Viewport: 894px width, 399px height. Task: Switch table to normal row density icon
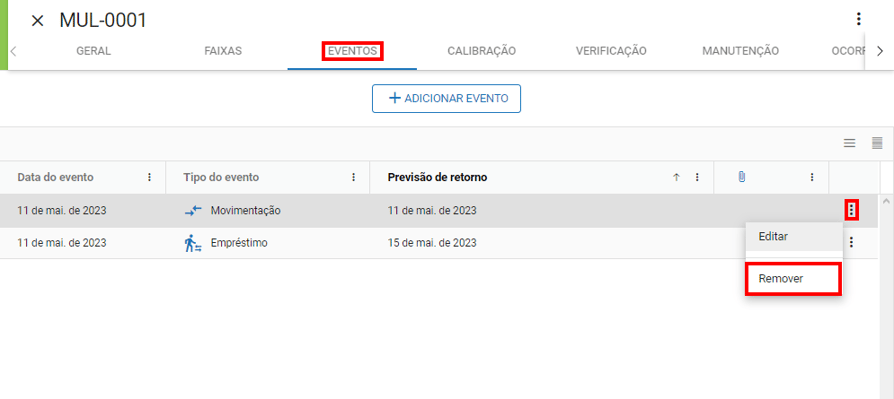(850, 144)
